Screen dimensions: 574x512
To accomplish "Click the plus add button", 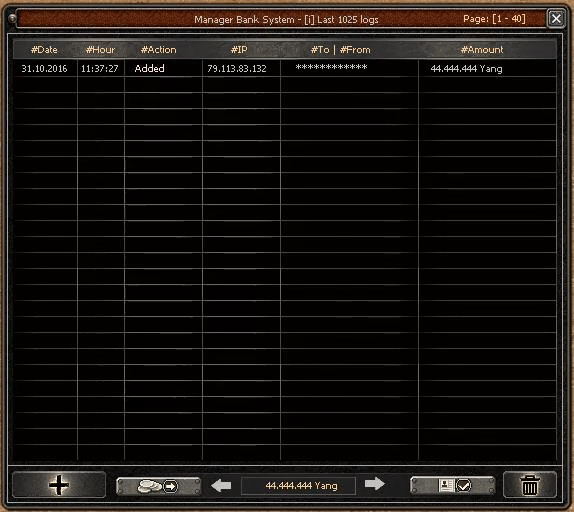I will [x=59, y=485].
